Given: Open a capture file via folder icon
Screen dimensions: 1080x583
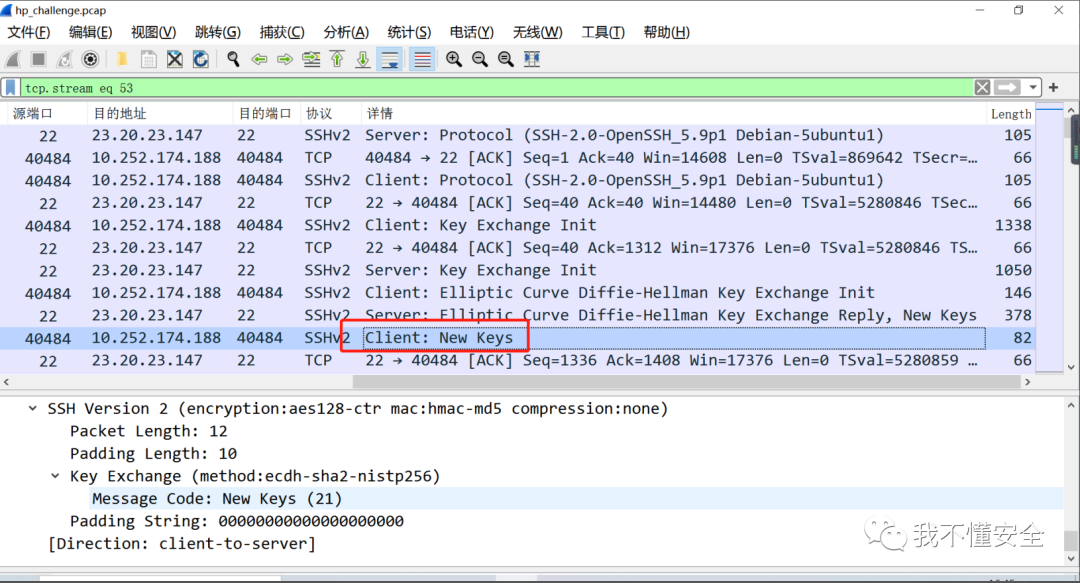Looking at the screenshot, I should (122, 59).
